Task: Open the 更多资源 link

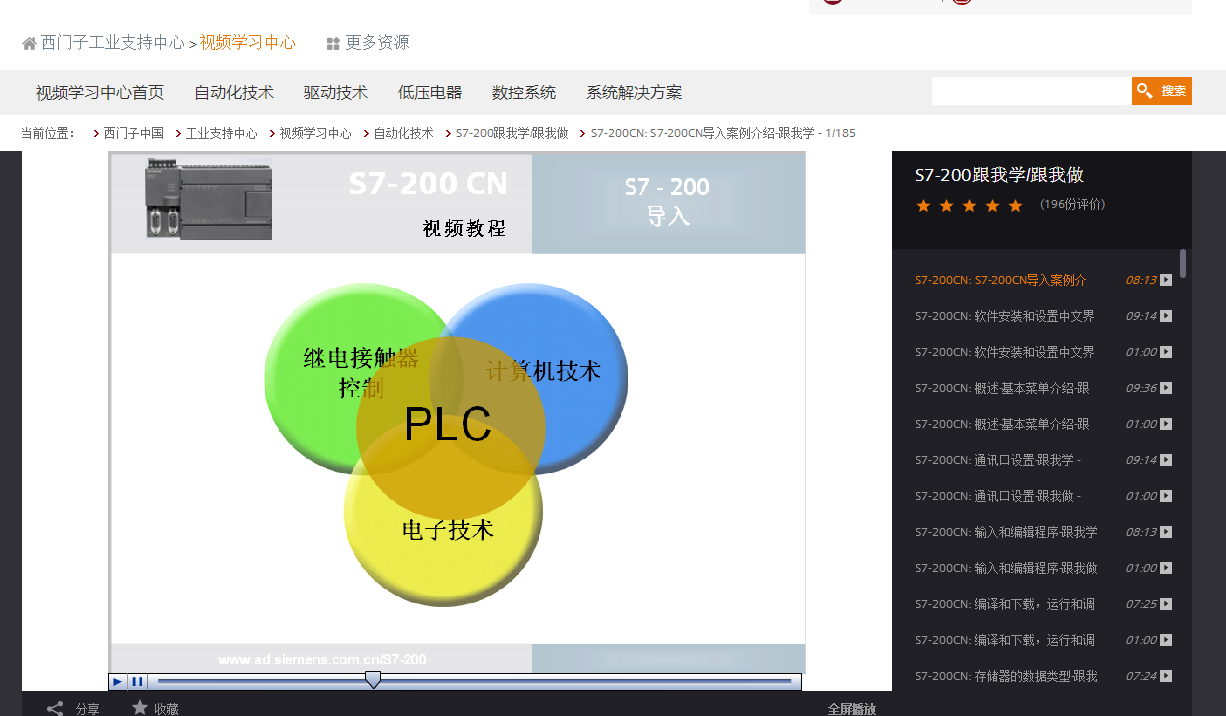Action: point(377,43)
